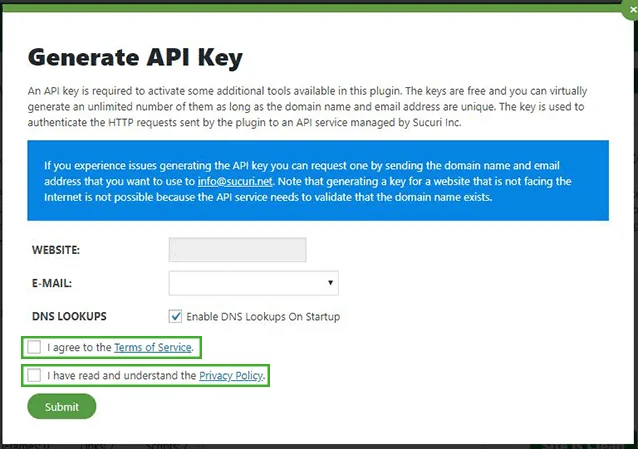Click the DNS LOOKUPS label

tap(69, 316)
